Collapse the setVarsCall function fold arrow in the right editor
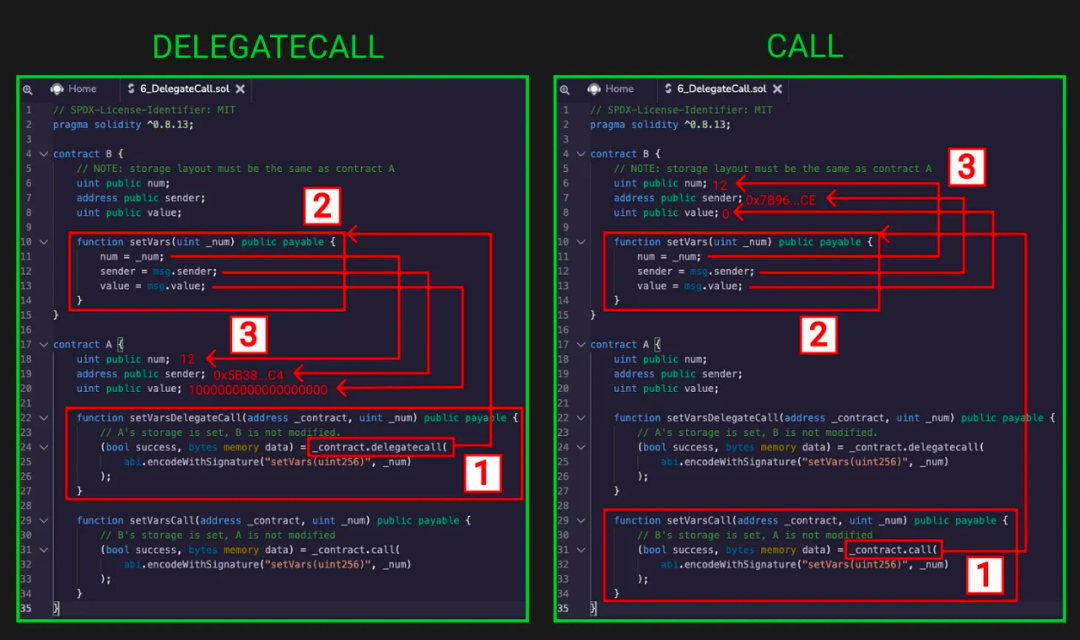 [x=581, y=519]
